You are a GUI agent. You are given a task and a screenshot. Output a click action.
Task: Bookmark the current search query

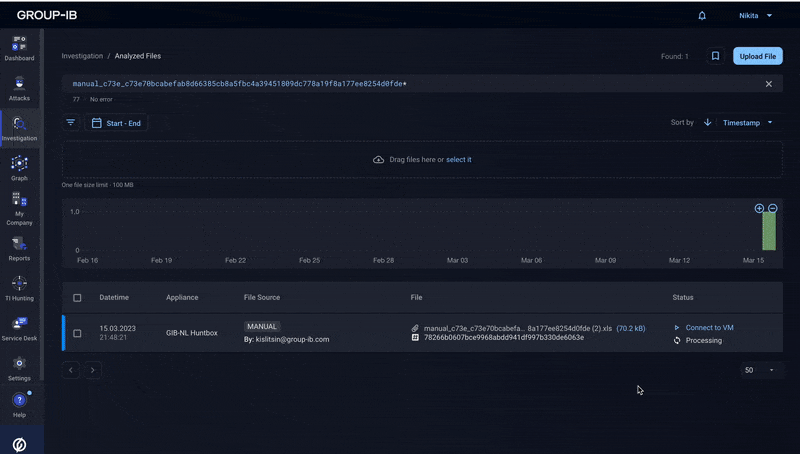715,56
